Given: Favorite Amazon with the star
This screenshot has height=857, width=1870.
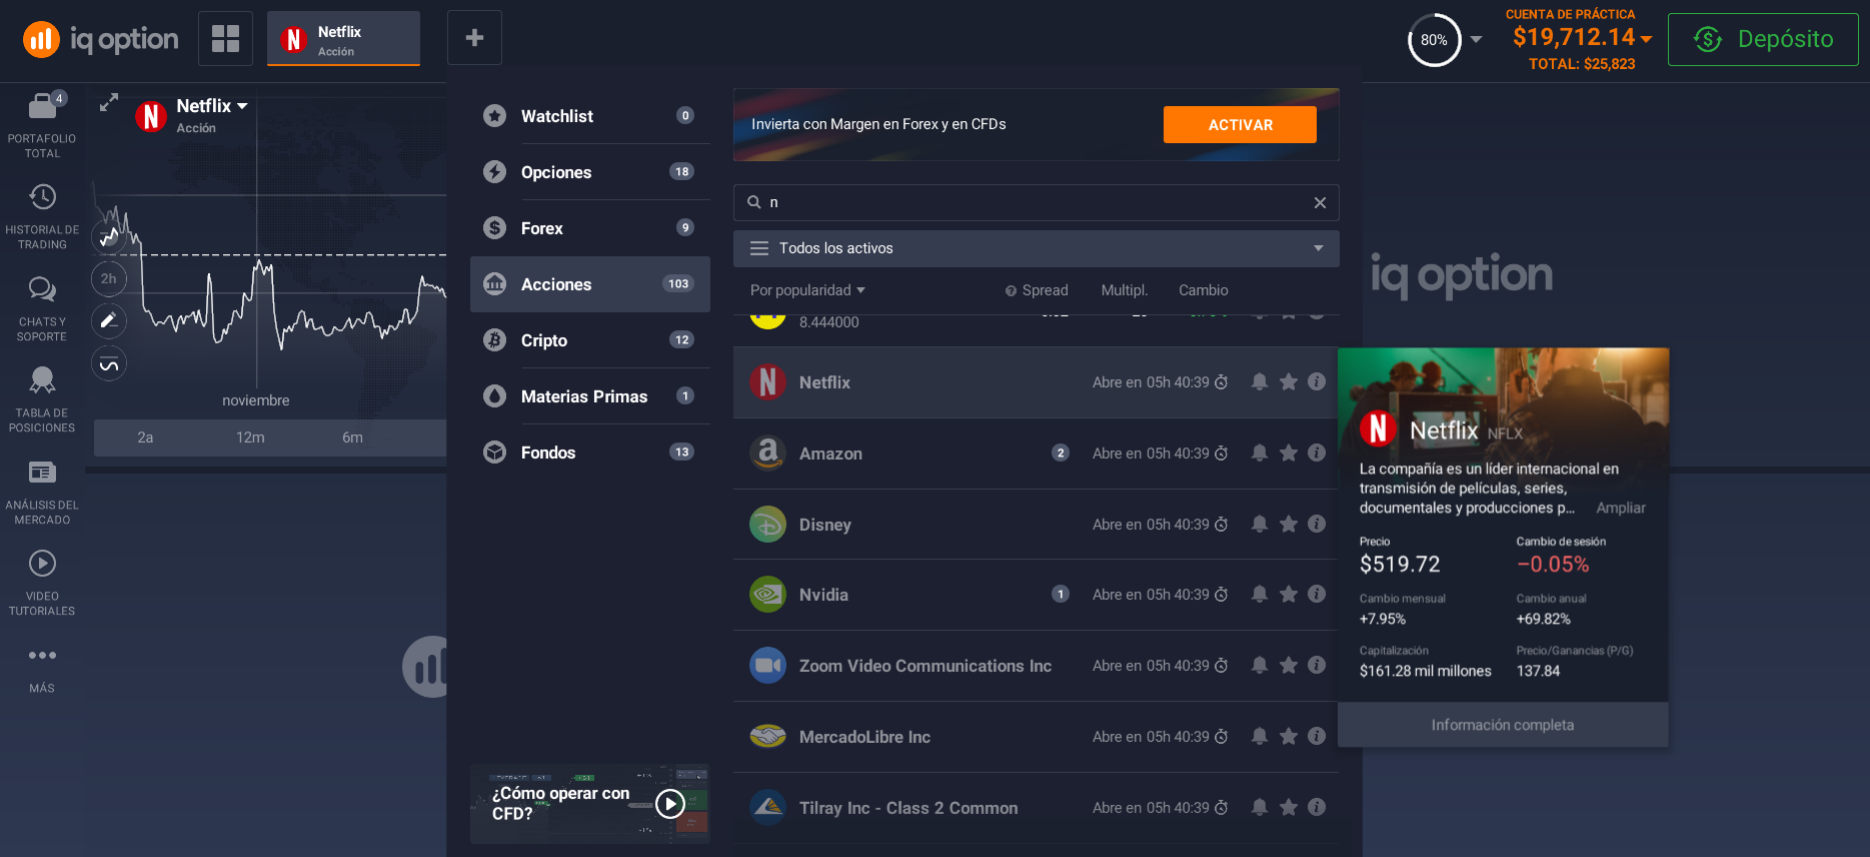Looking at the screenshot, I should coord(1289,453).
